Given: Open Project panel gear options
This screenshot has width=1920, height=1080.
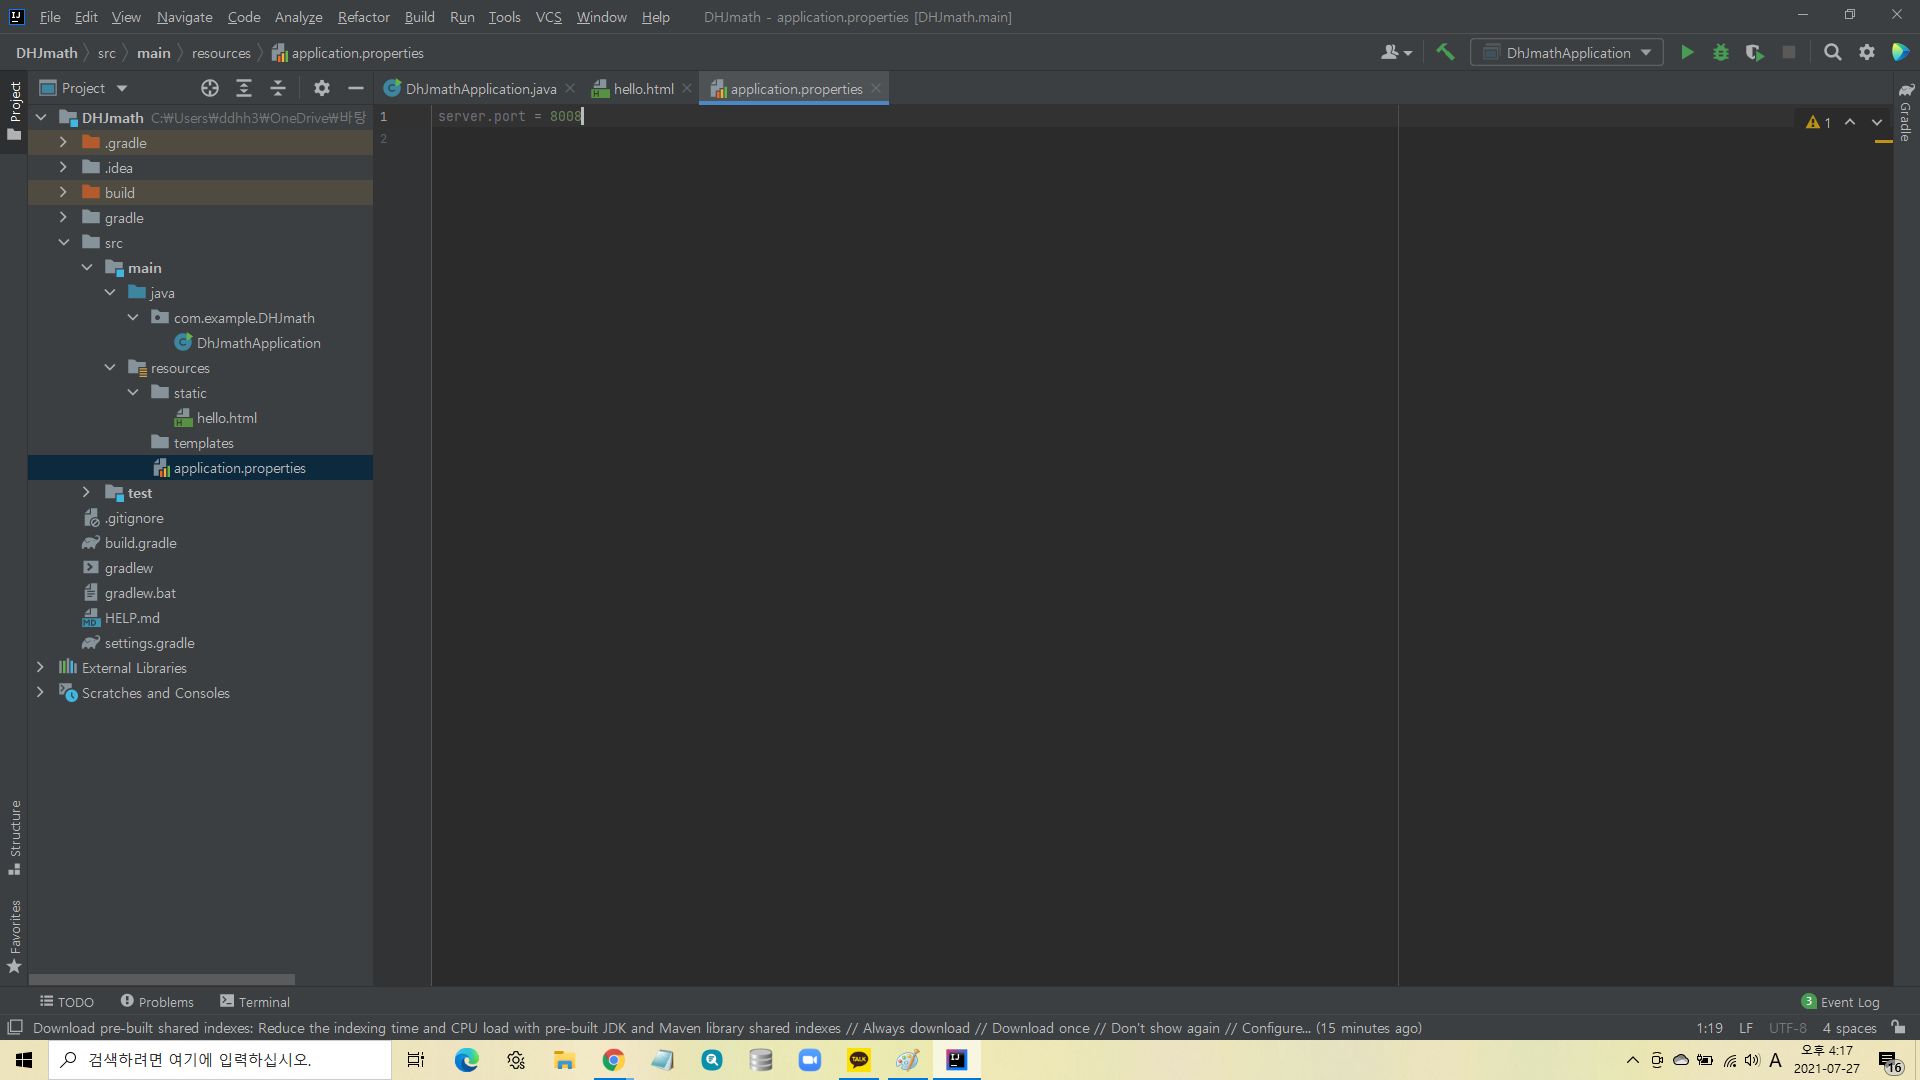Looking at the screenshot, I should 321,88.
